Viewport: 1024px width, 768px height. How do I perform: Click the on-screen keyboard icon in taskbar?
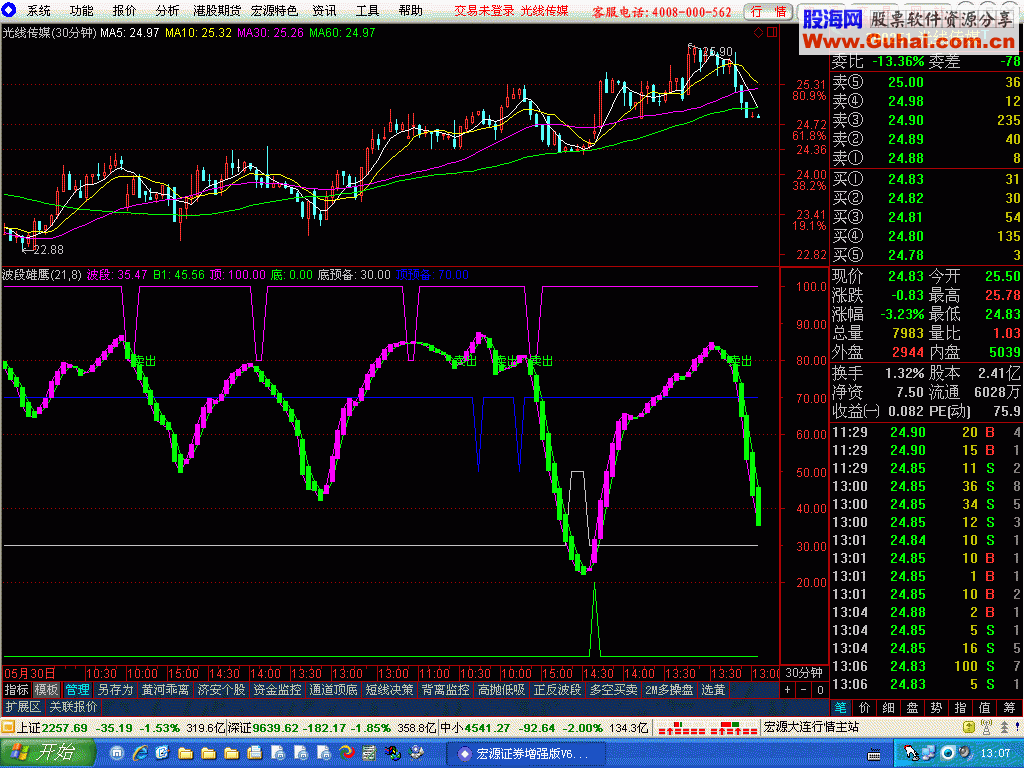coord(874,754)
